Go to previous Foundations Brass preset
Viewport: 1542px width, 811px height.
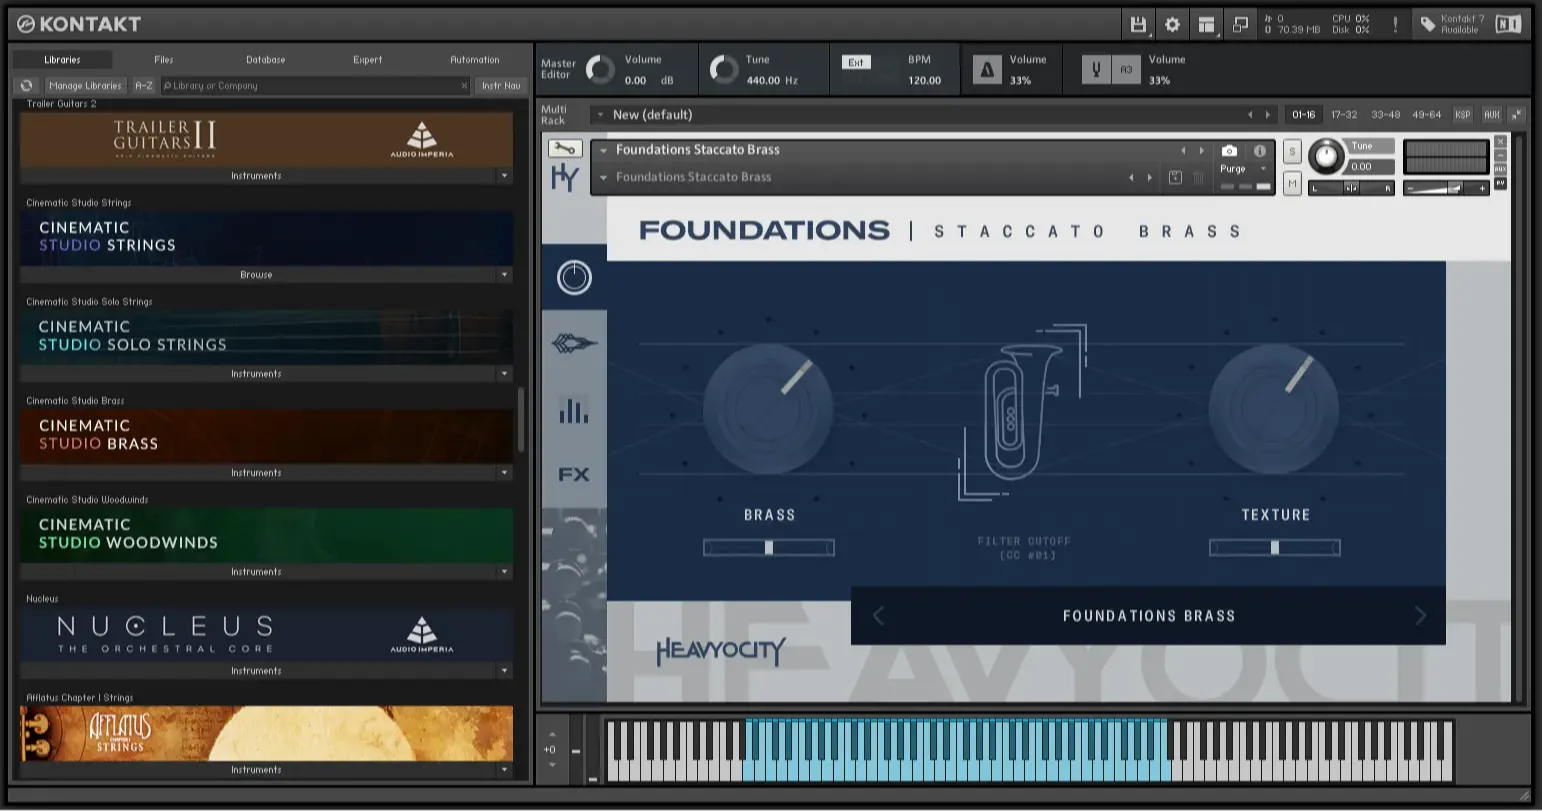(879, 616)
